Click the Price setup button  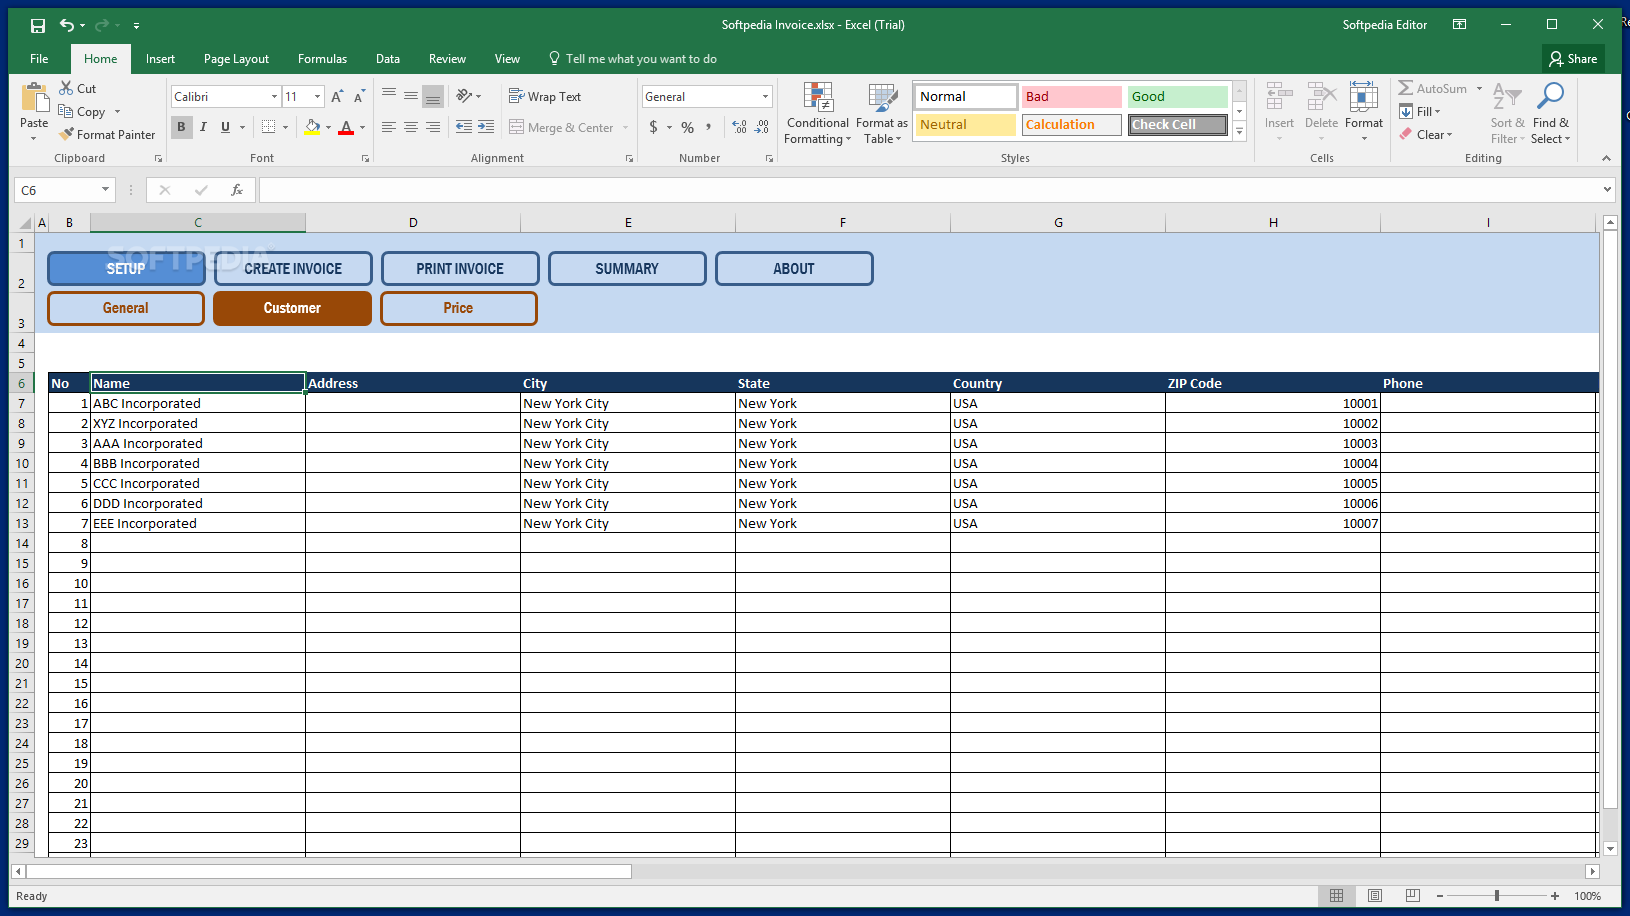tap(459, 308)
